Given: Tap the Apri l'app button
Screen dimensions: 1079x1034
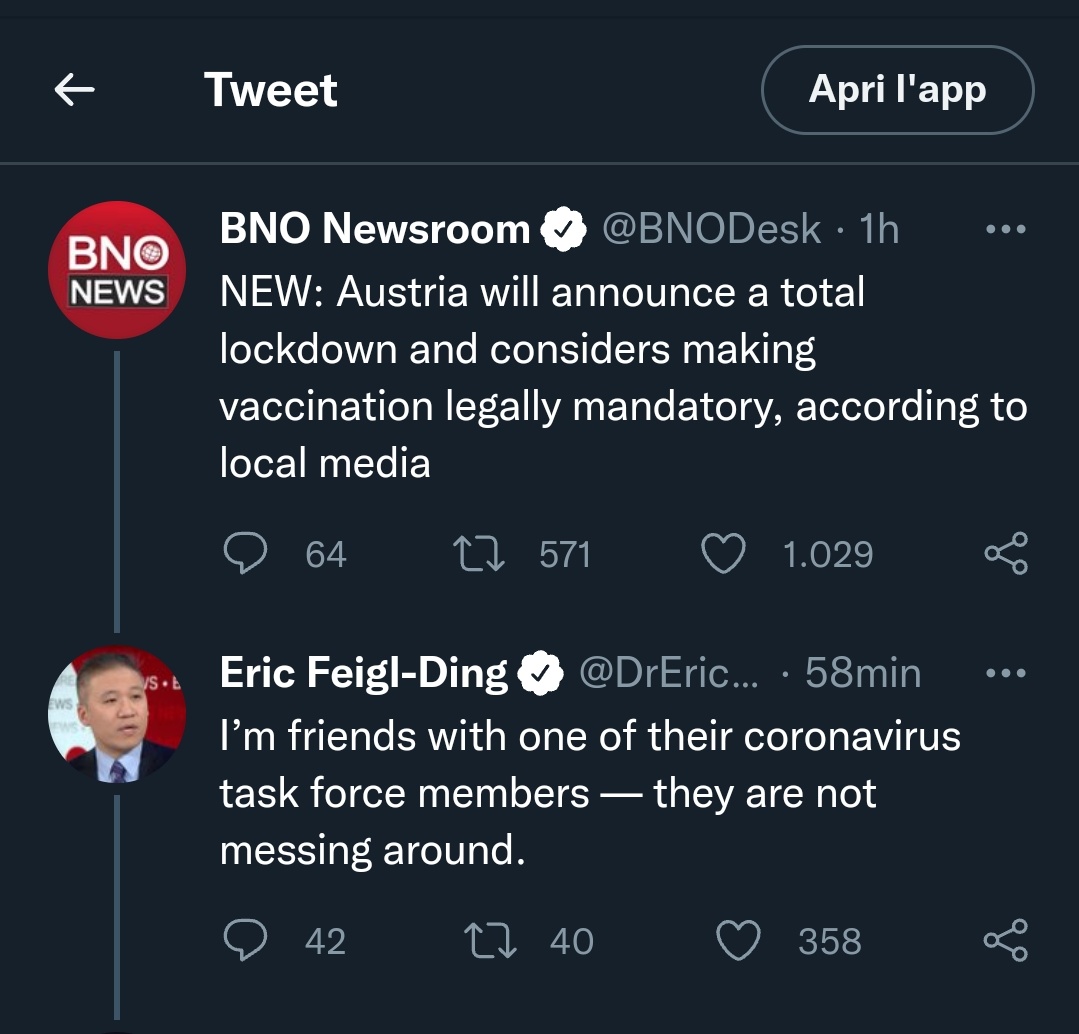Looking at the screenshot, I should point(897,90).
